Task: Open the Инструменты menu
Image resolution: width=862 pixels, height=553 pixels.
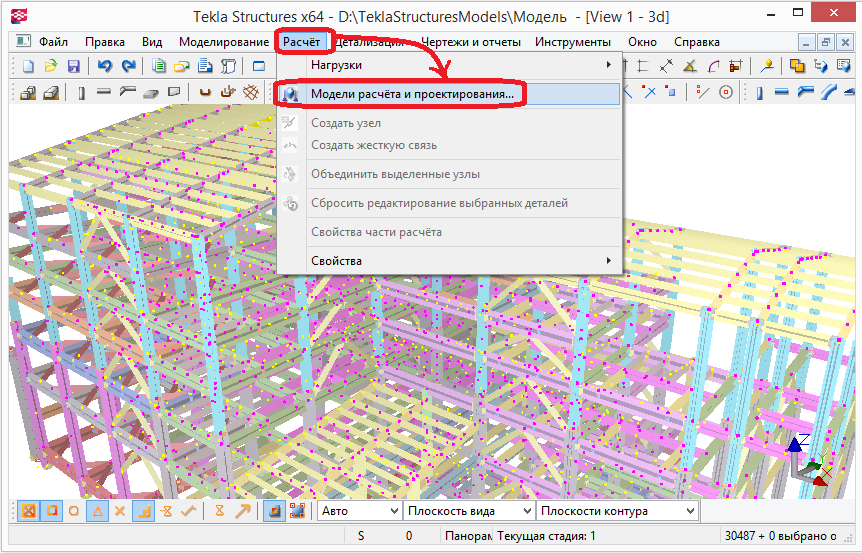Action: [x=573, y=42]
